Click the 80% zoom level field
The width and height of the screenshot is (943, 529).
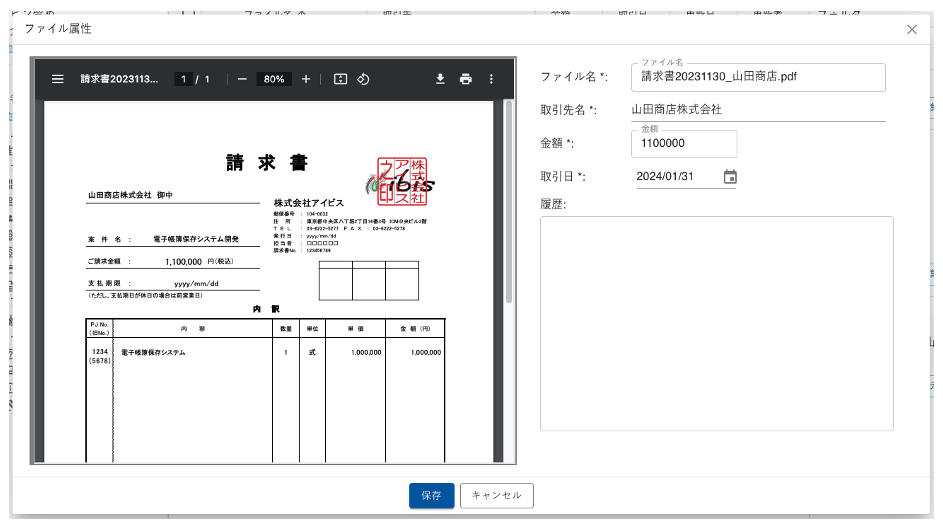tap(274, 79)
